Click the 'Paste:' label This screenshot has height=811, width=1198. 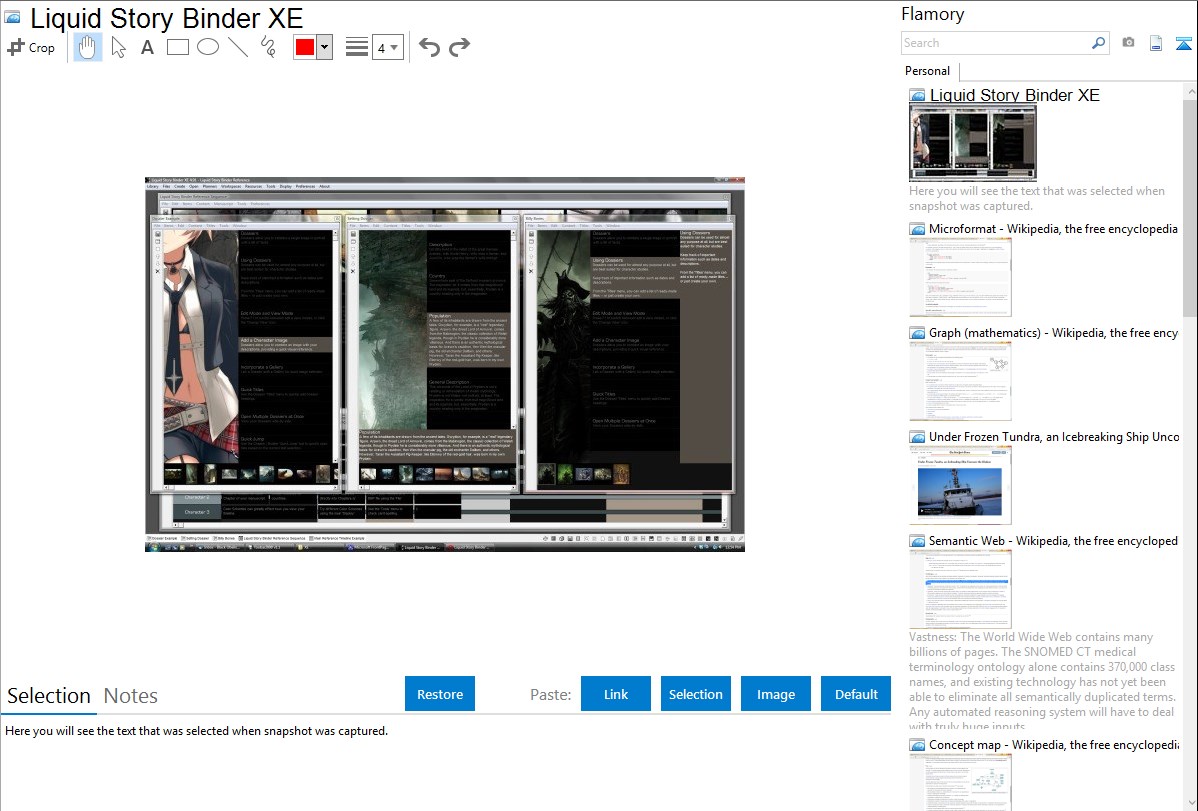point(551,694)
